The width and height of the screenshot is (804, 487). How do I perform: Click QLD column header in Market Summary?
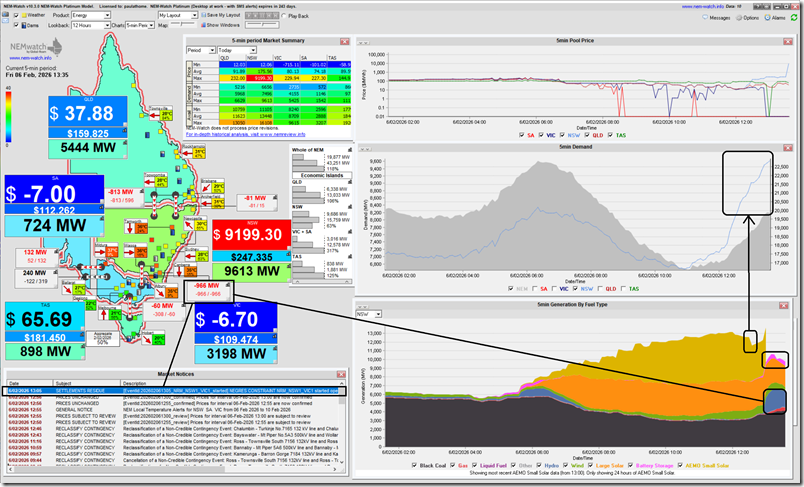click(232, 58)
